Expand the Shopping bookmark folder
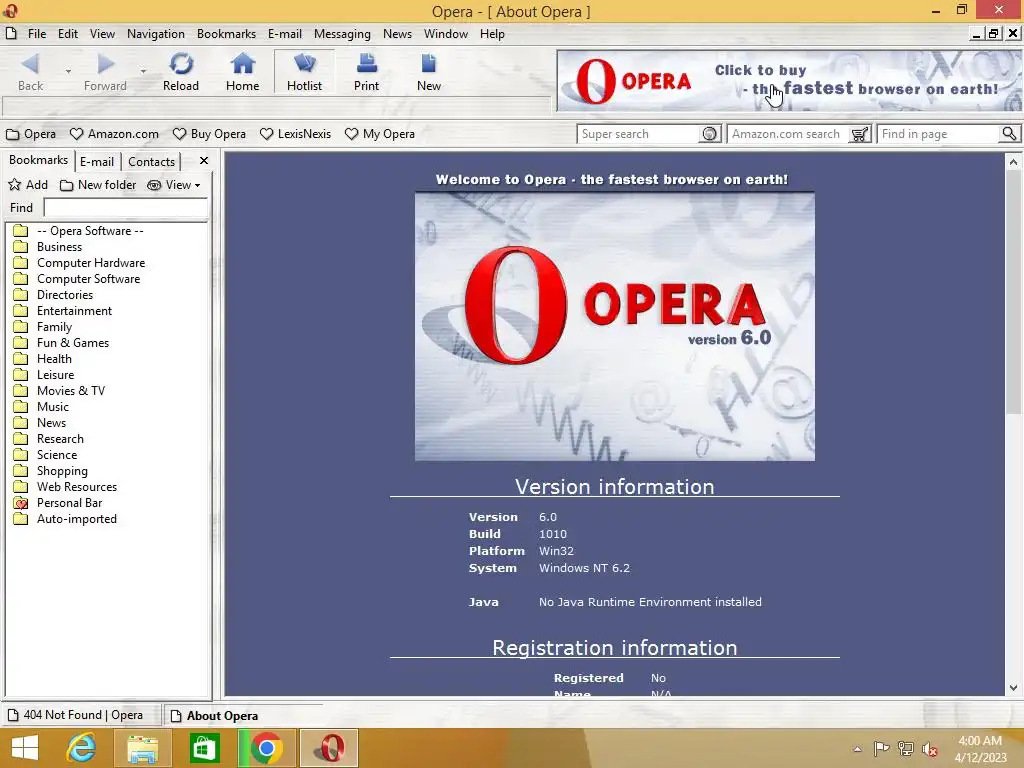Viewport: 1024px width, 768px height. click(x=50, y=471)
